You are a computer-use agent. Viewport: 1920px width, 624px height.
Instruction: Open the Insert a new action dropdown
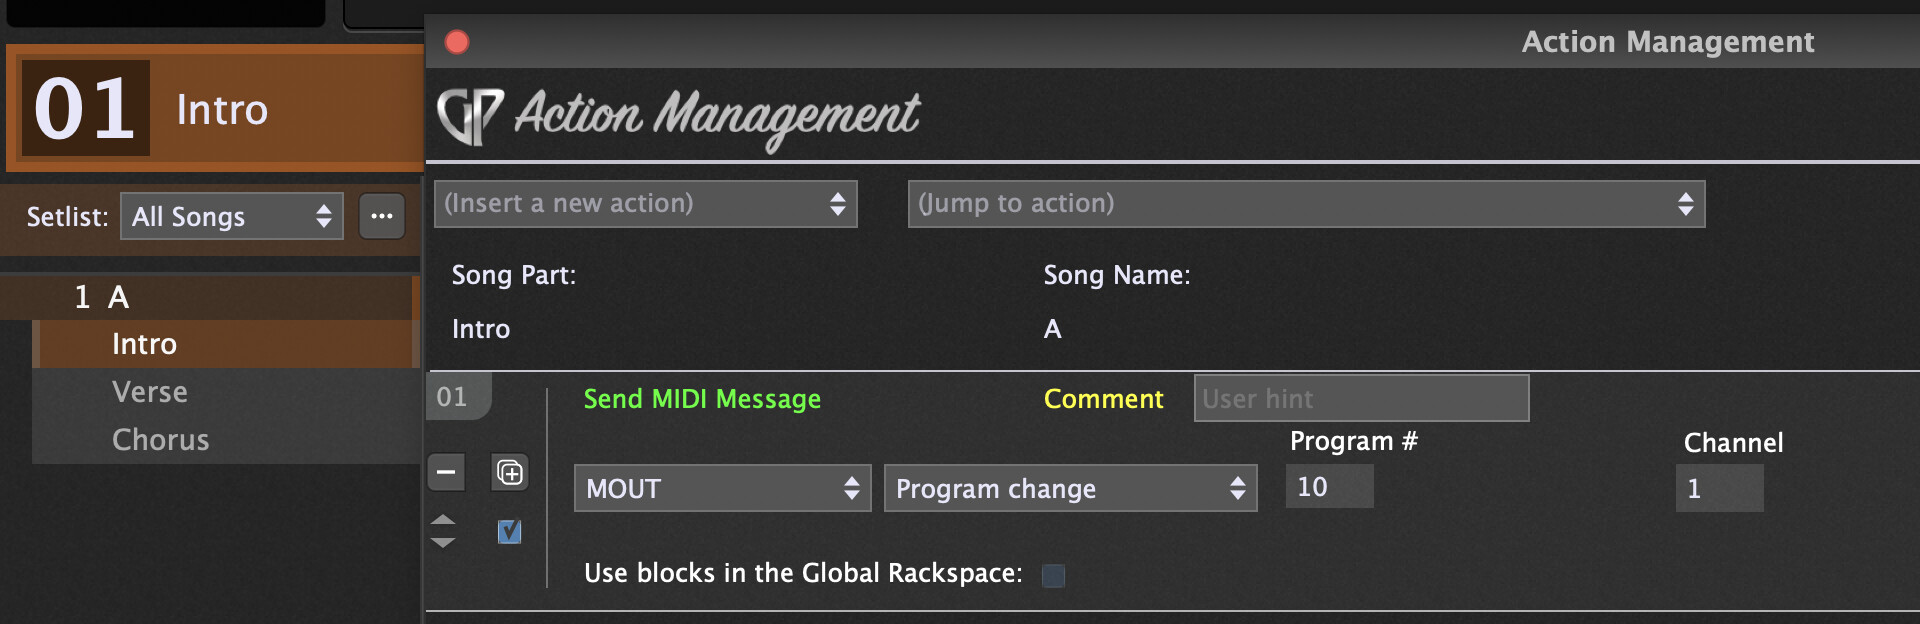pos(645,204)
